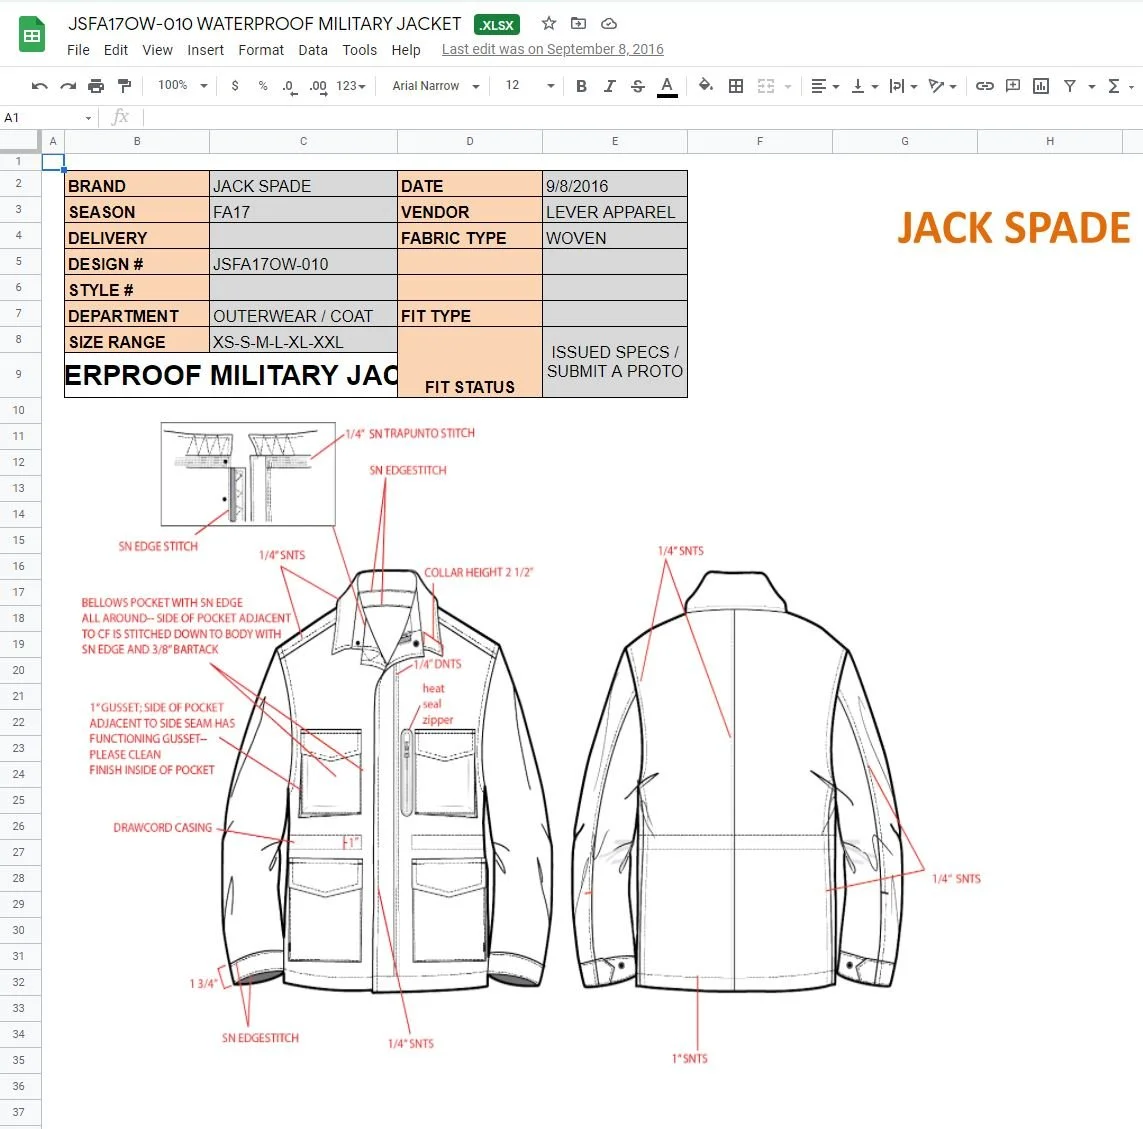Toggle italic formatting
This screenshot has height=1129, width=1143.
click(609, 86)
